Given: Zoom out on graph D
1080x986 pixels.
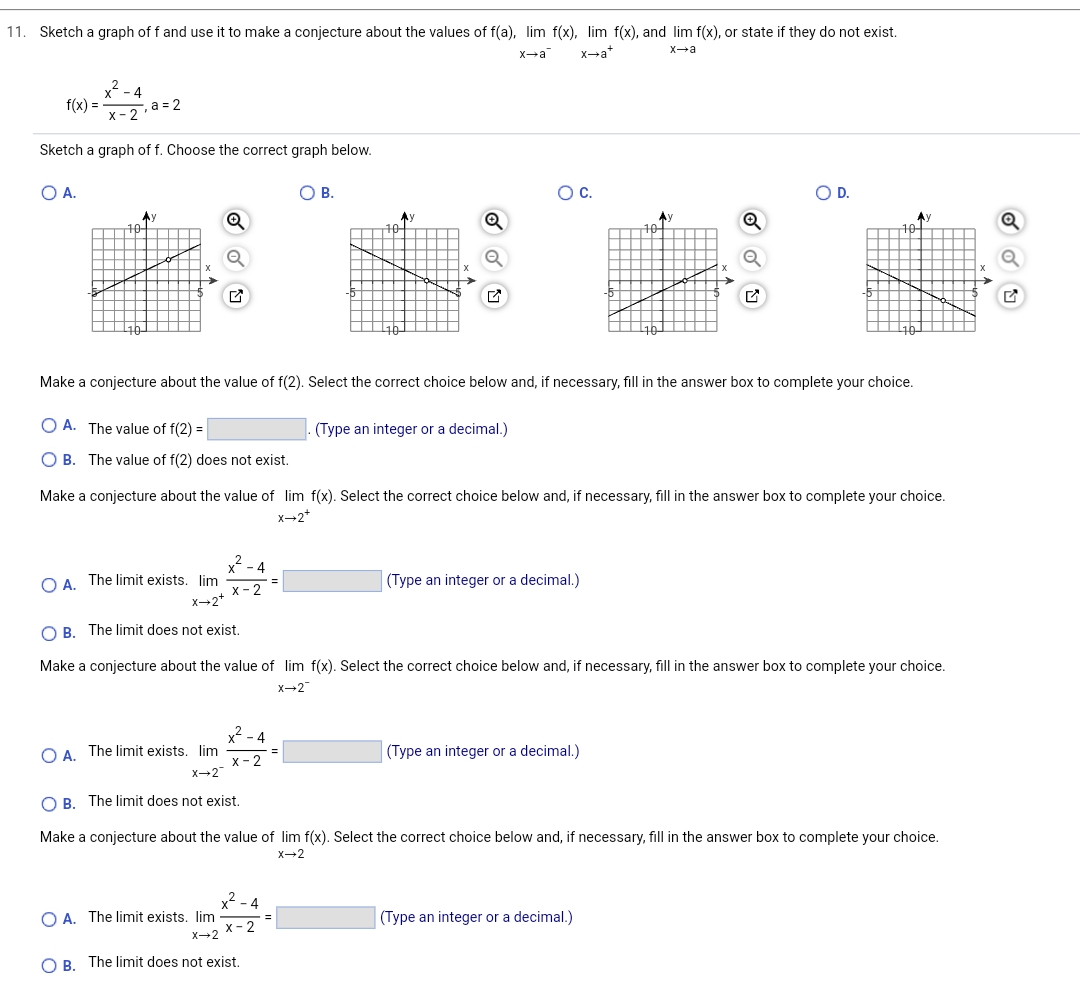Looking at the screenshot, I should [x=1008, y=258].
